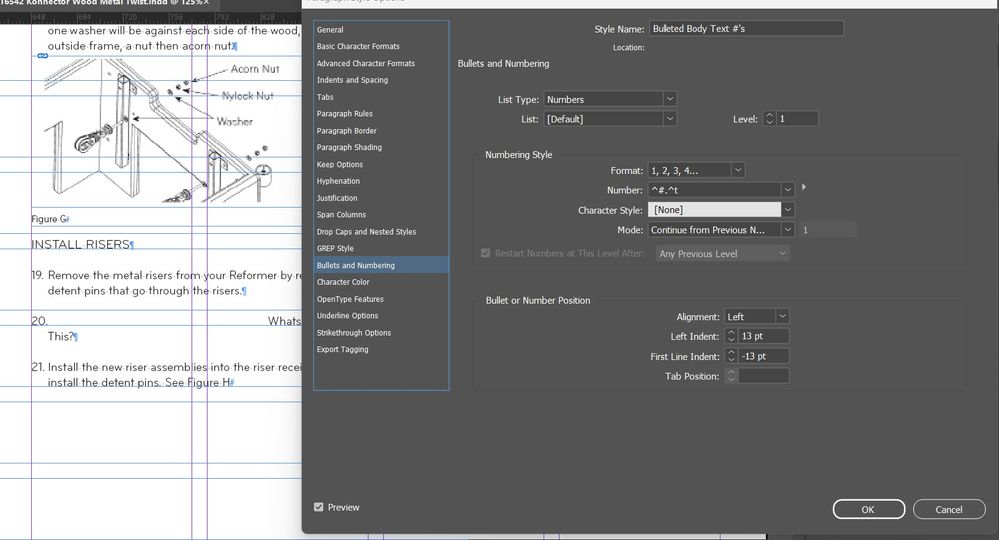Open Span Columns category
This screenshot has width=999, height=540.
pyautogui.click(x=381, y=215)
